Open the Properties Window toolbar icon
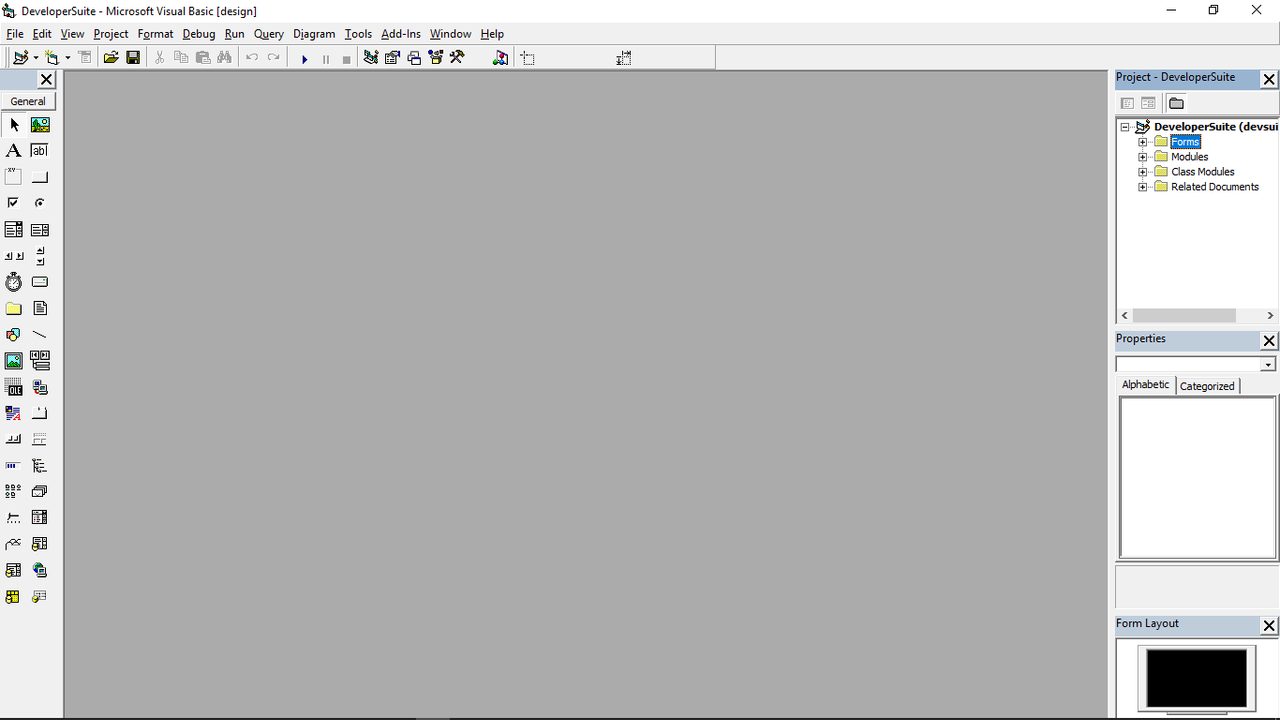This screenshot has width=1280, height=720. [x=393, y=58]
